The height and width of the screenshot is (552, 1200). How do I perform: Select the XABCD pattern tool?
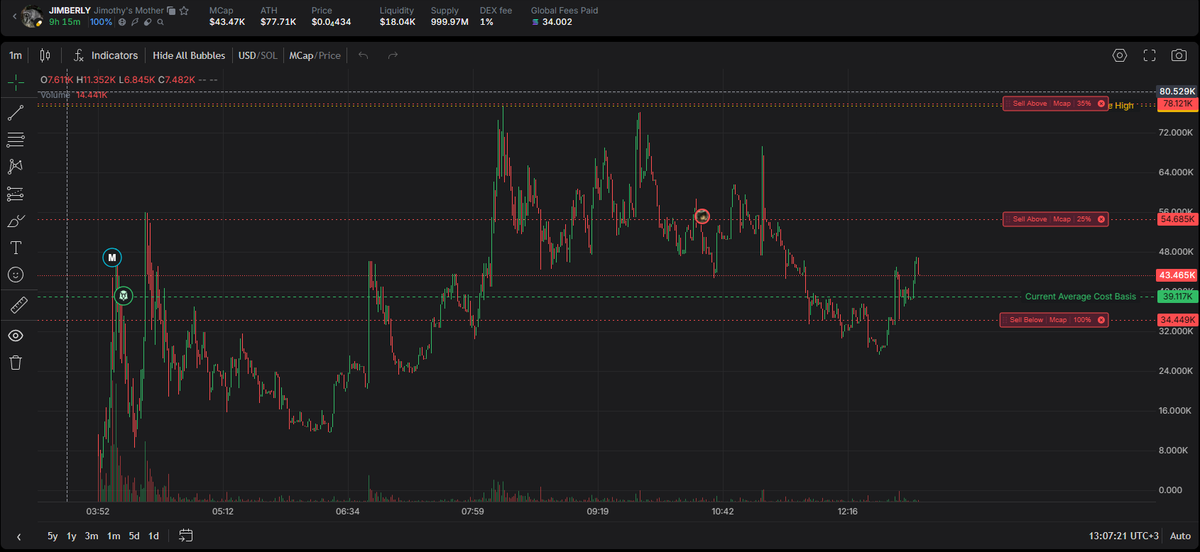tap(16, 166)
